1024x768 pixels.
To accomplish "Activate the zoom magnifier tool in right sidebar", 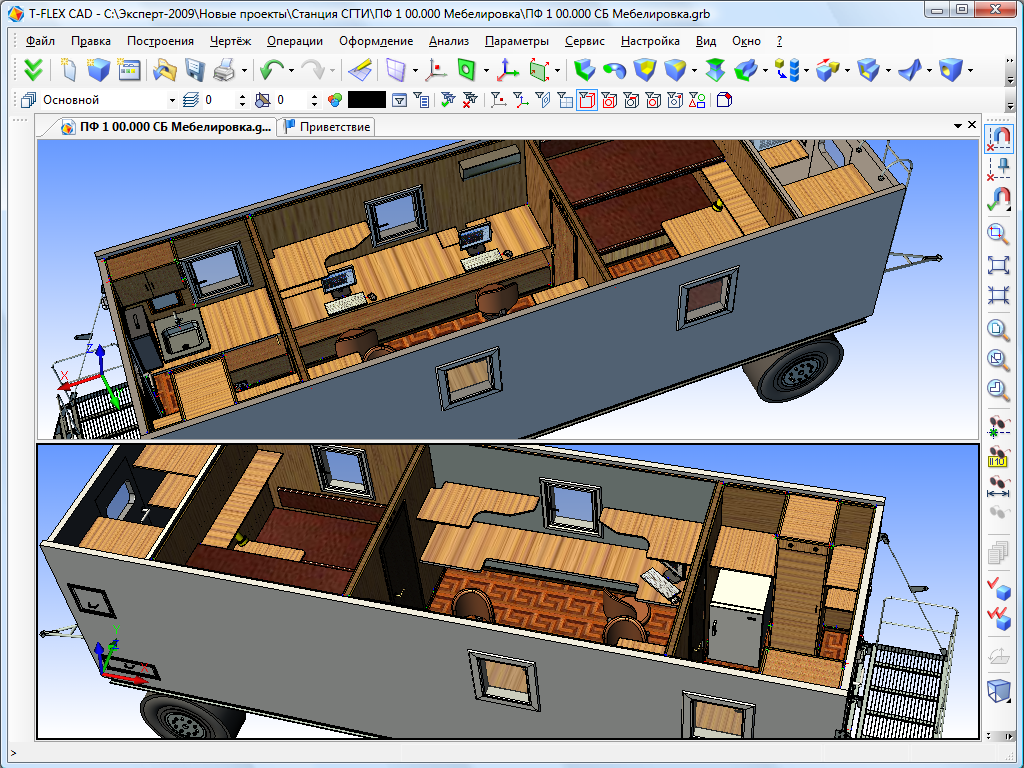I will (1001, 232).
